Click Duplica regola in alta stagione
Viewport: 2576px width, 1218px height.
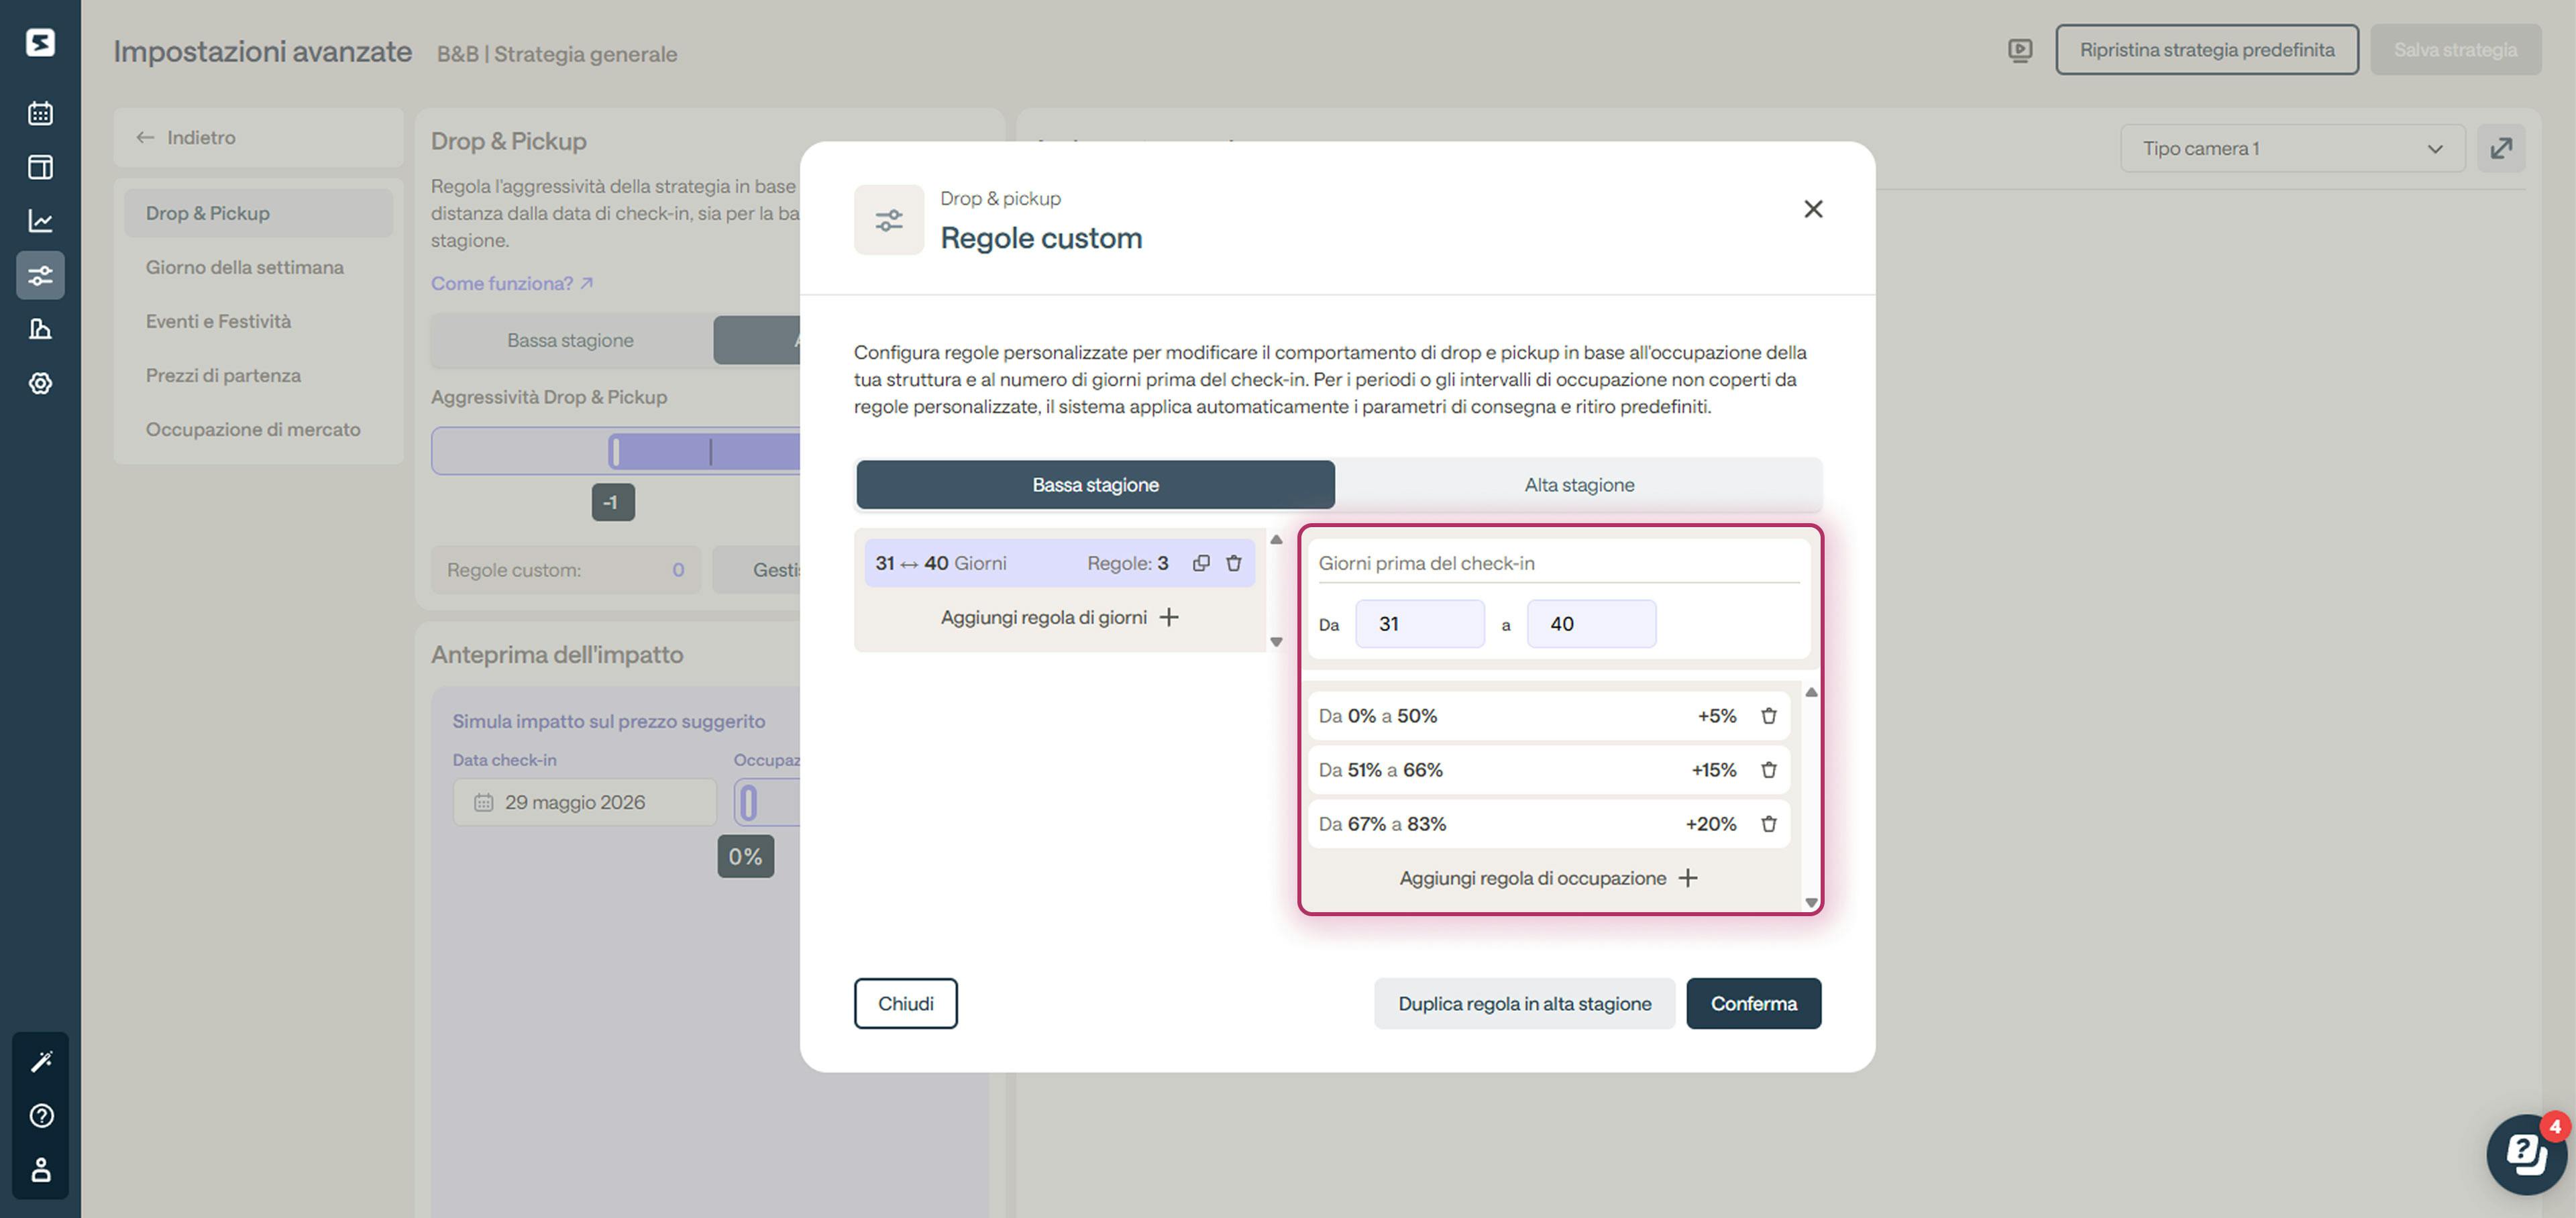[x=1524, y=1003]
